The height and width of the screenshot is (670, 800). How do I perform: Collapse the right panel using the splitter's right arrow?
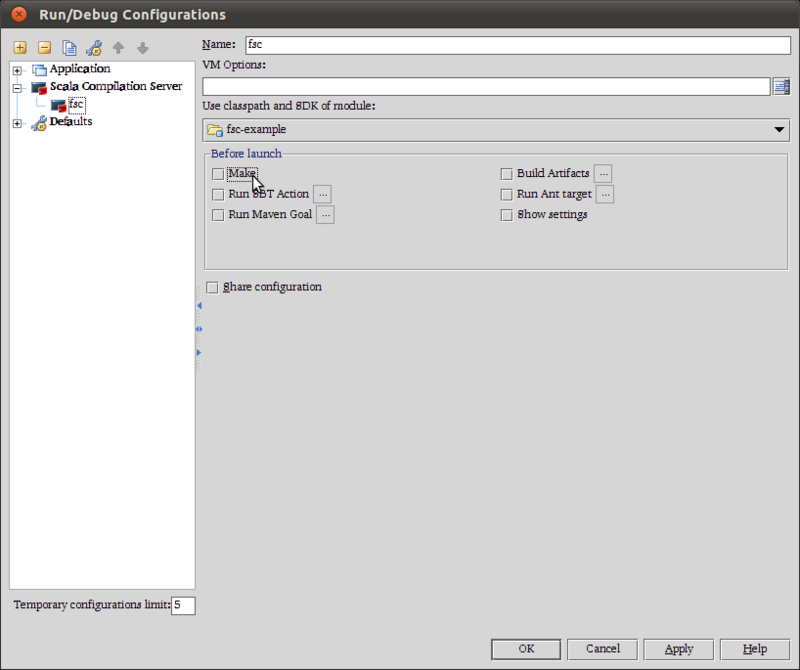coord(199,353)
